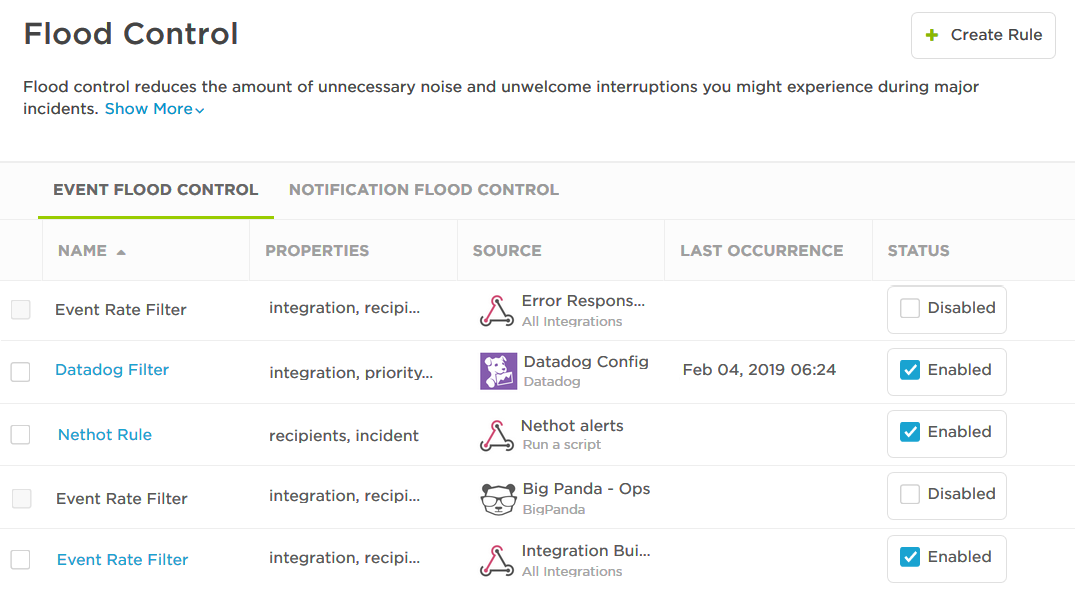
Task: Click the Integration Builder webhook icon
Action: click(497, 560)
